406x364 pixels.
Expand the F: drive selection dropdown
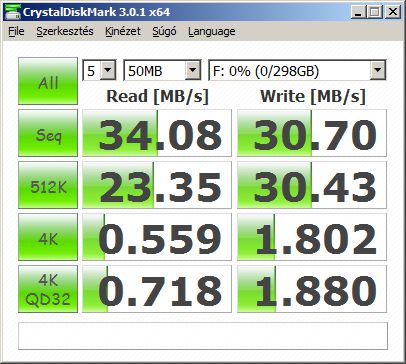[378, 70]
